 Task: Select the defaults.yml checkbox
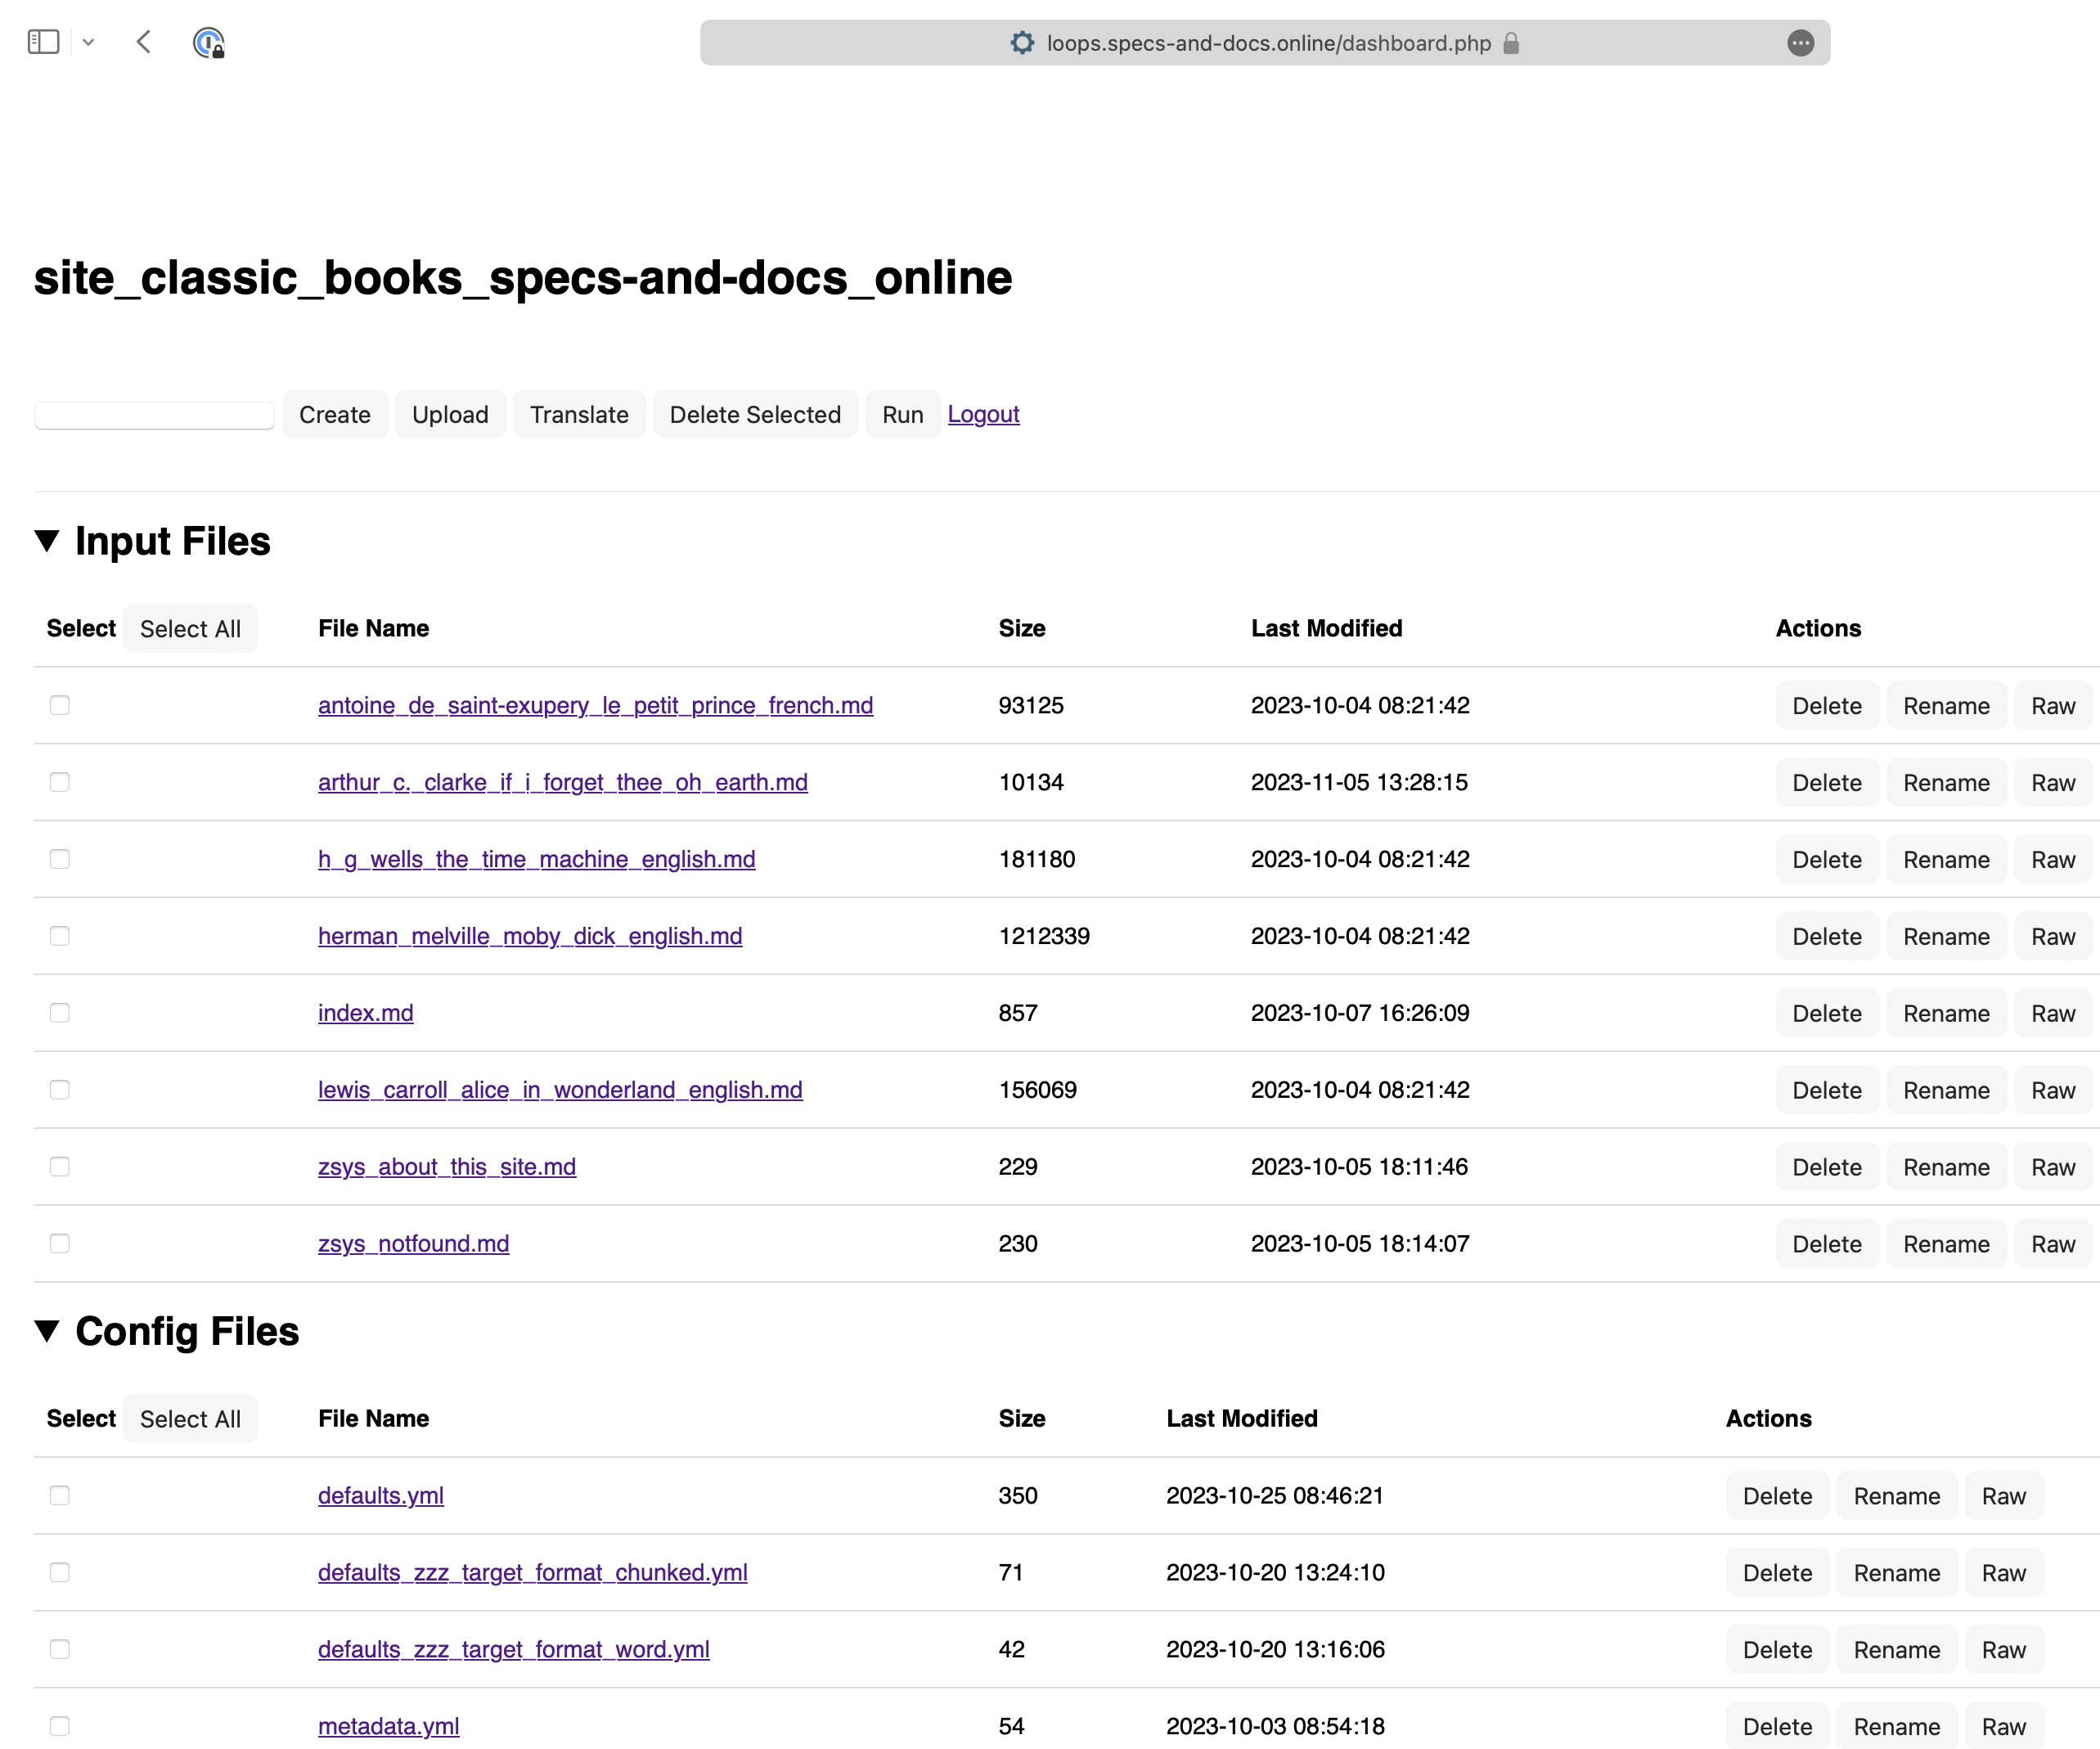pos(60,1495)
